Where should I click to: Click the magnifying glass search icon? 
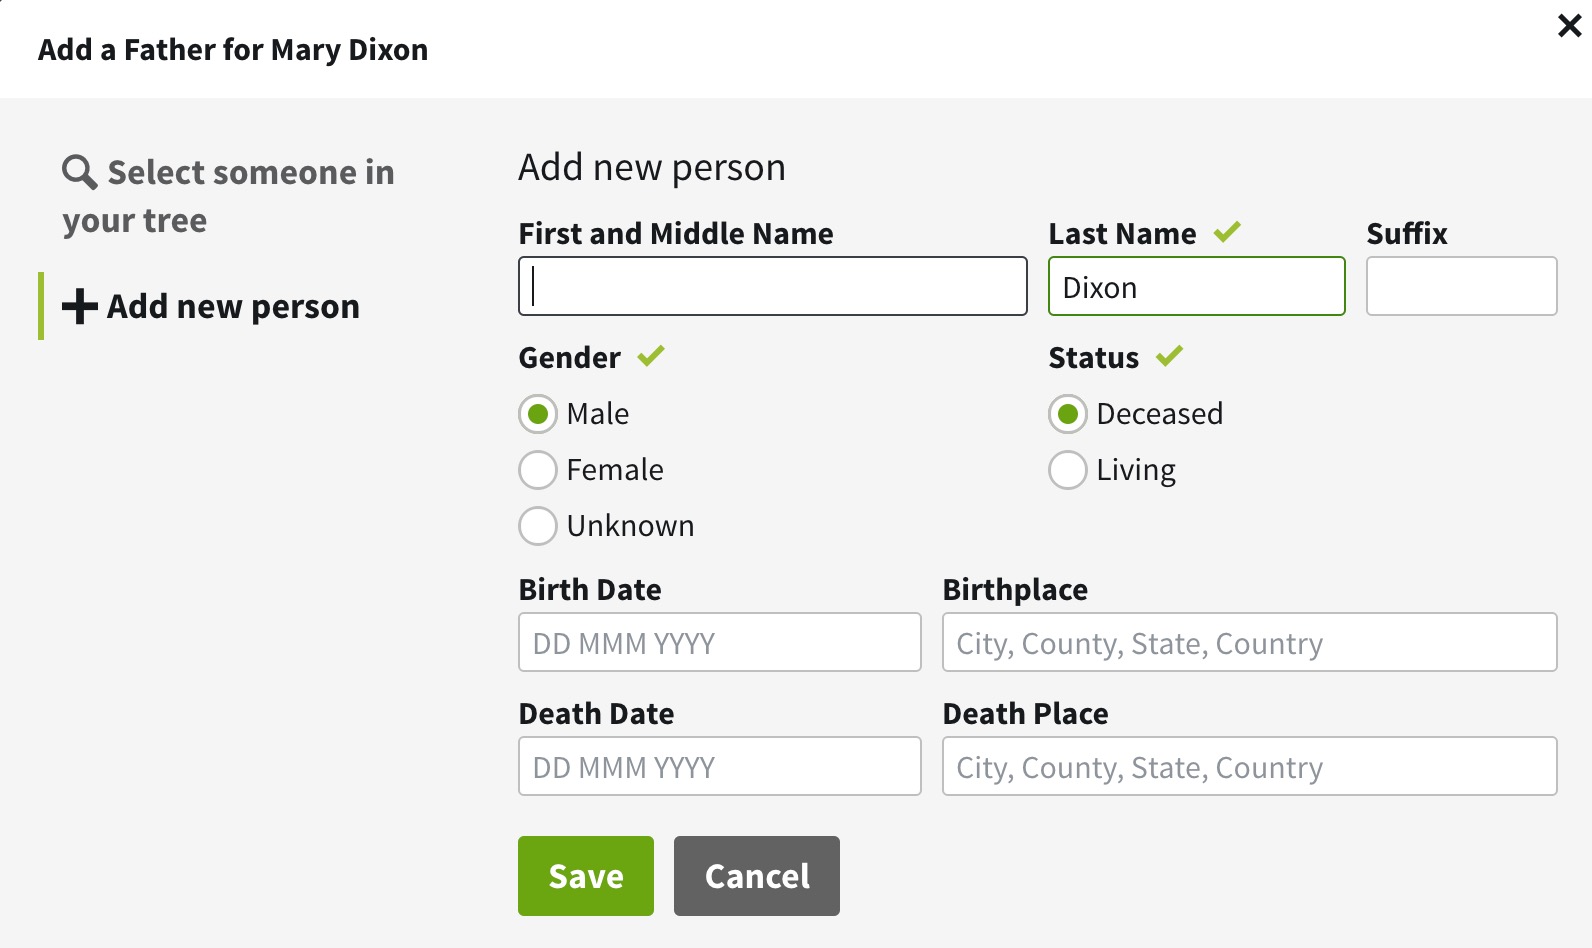[x=79, y=172]
